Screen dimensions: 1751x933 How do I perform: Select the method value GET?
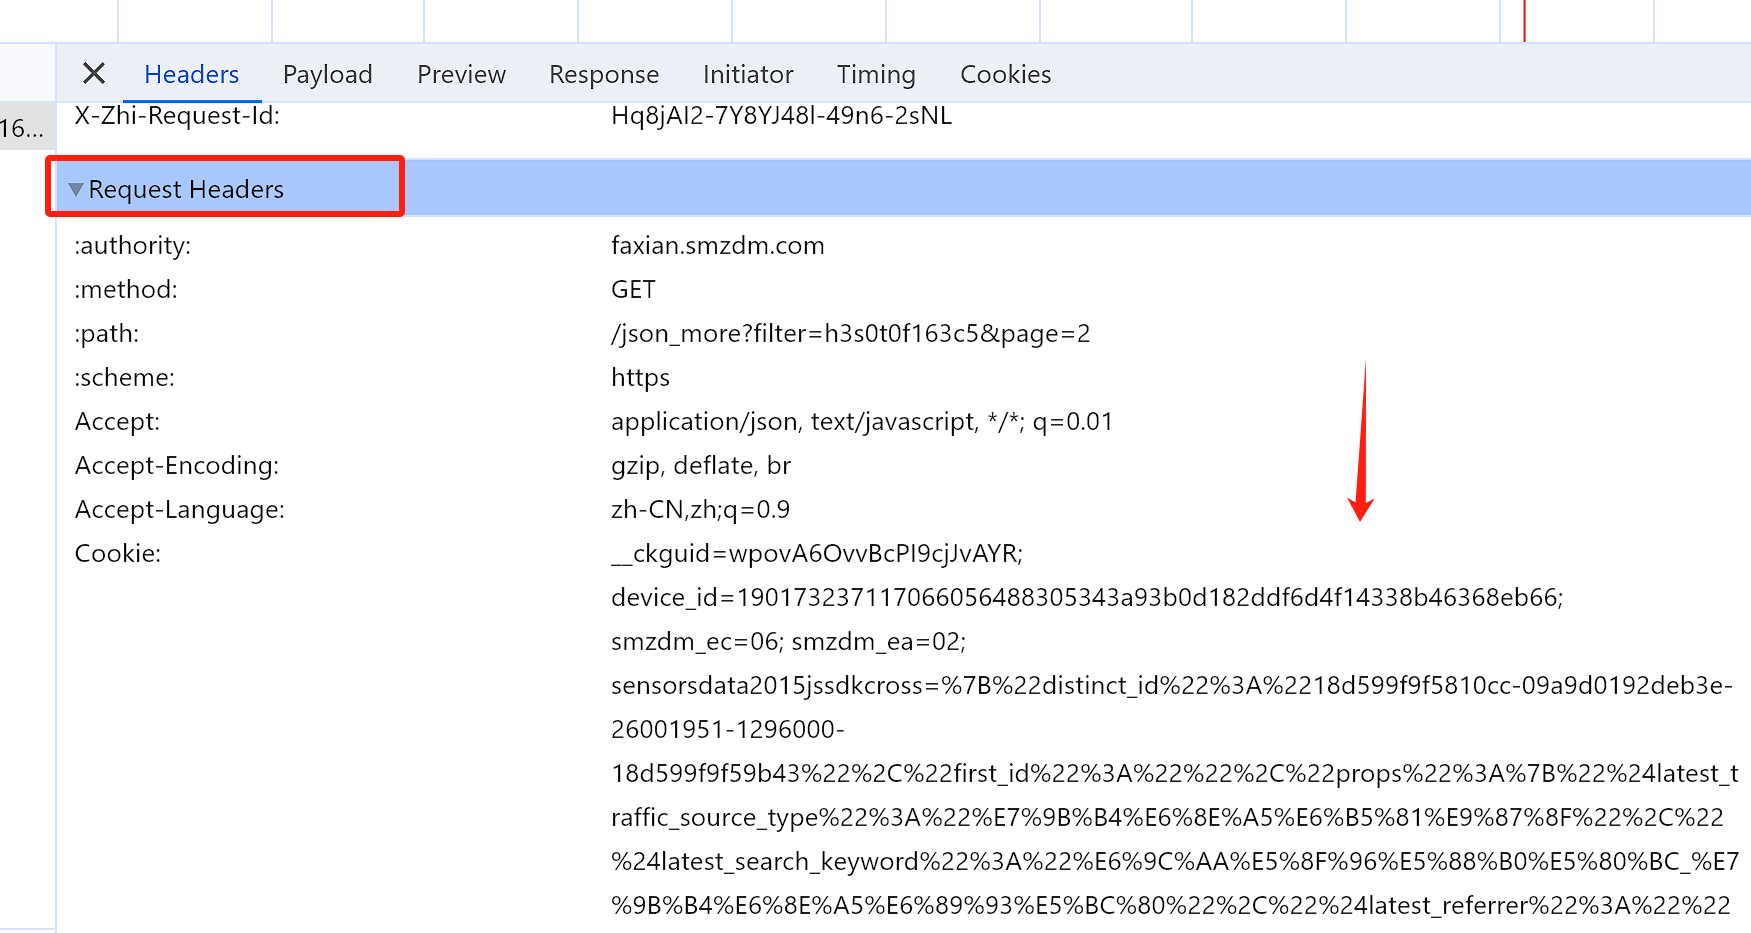tap(633, 290)
